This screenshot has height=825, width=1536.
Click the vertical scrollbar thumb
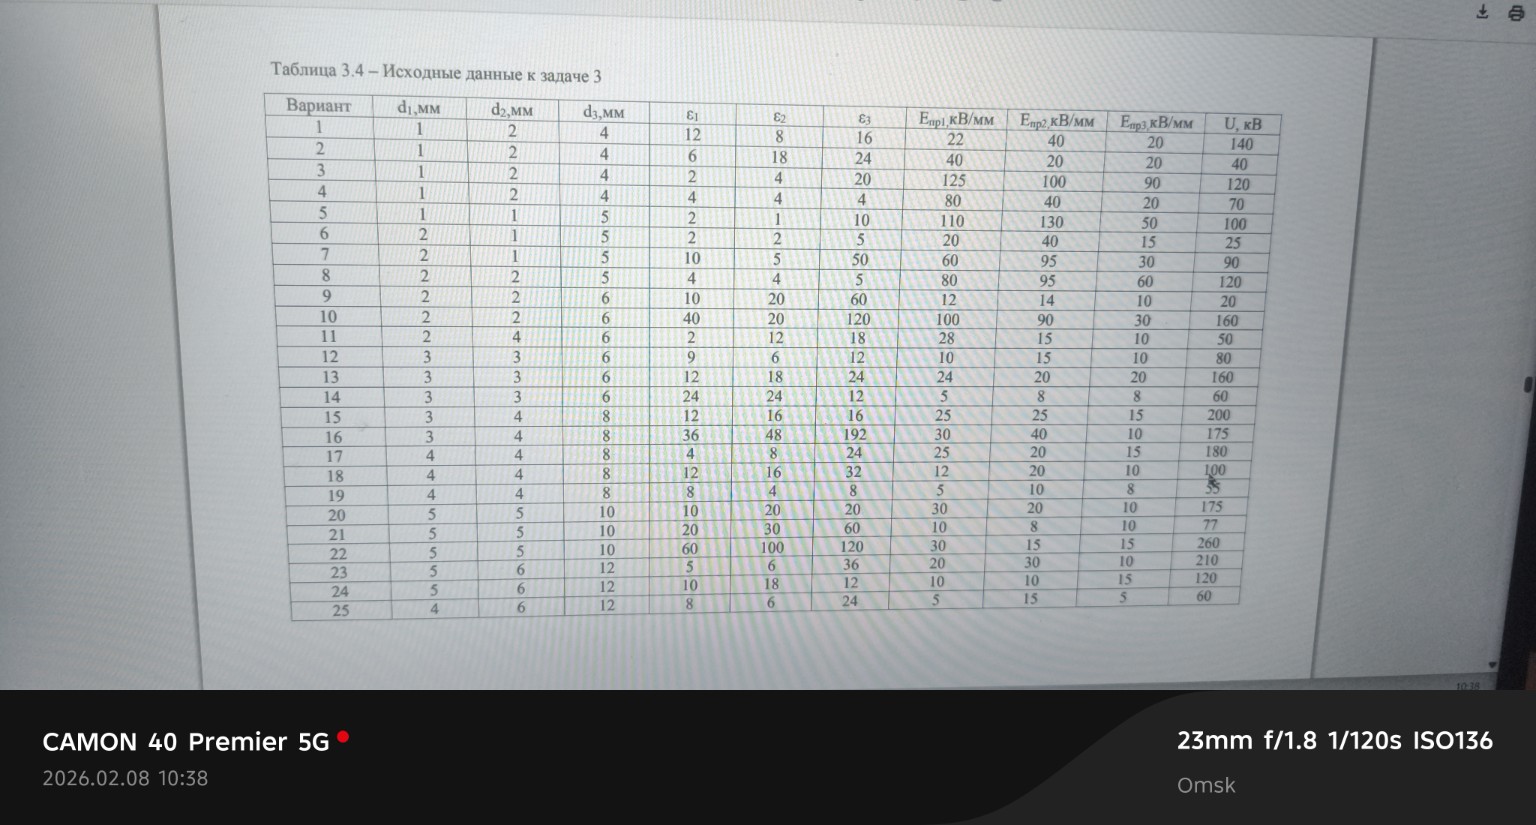pyautogui.click(x=1527, y=385)
